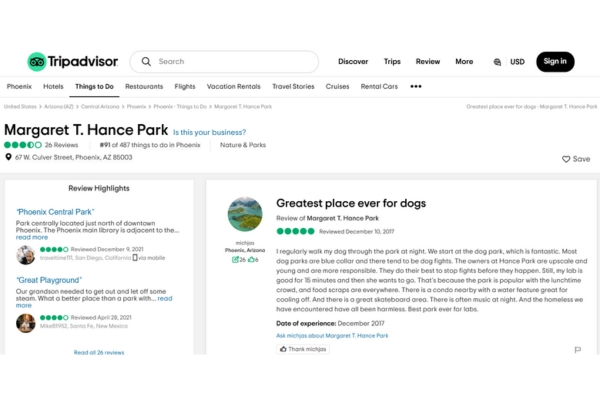Screen dimensions: 600x400
Task: Click the heart Save icon
Action: click(x=566, y=159)
